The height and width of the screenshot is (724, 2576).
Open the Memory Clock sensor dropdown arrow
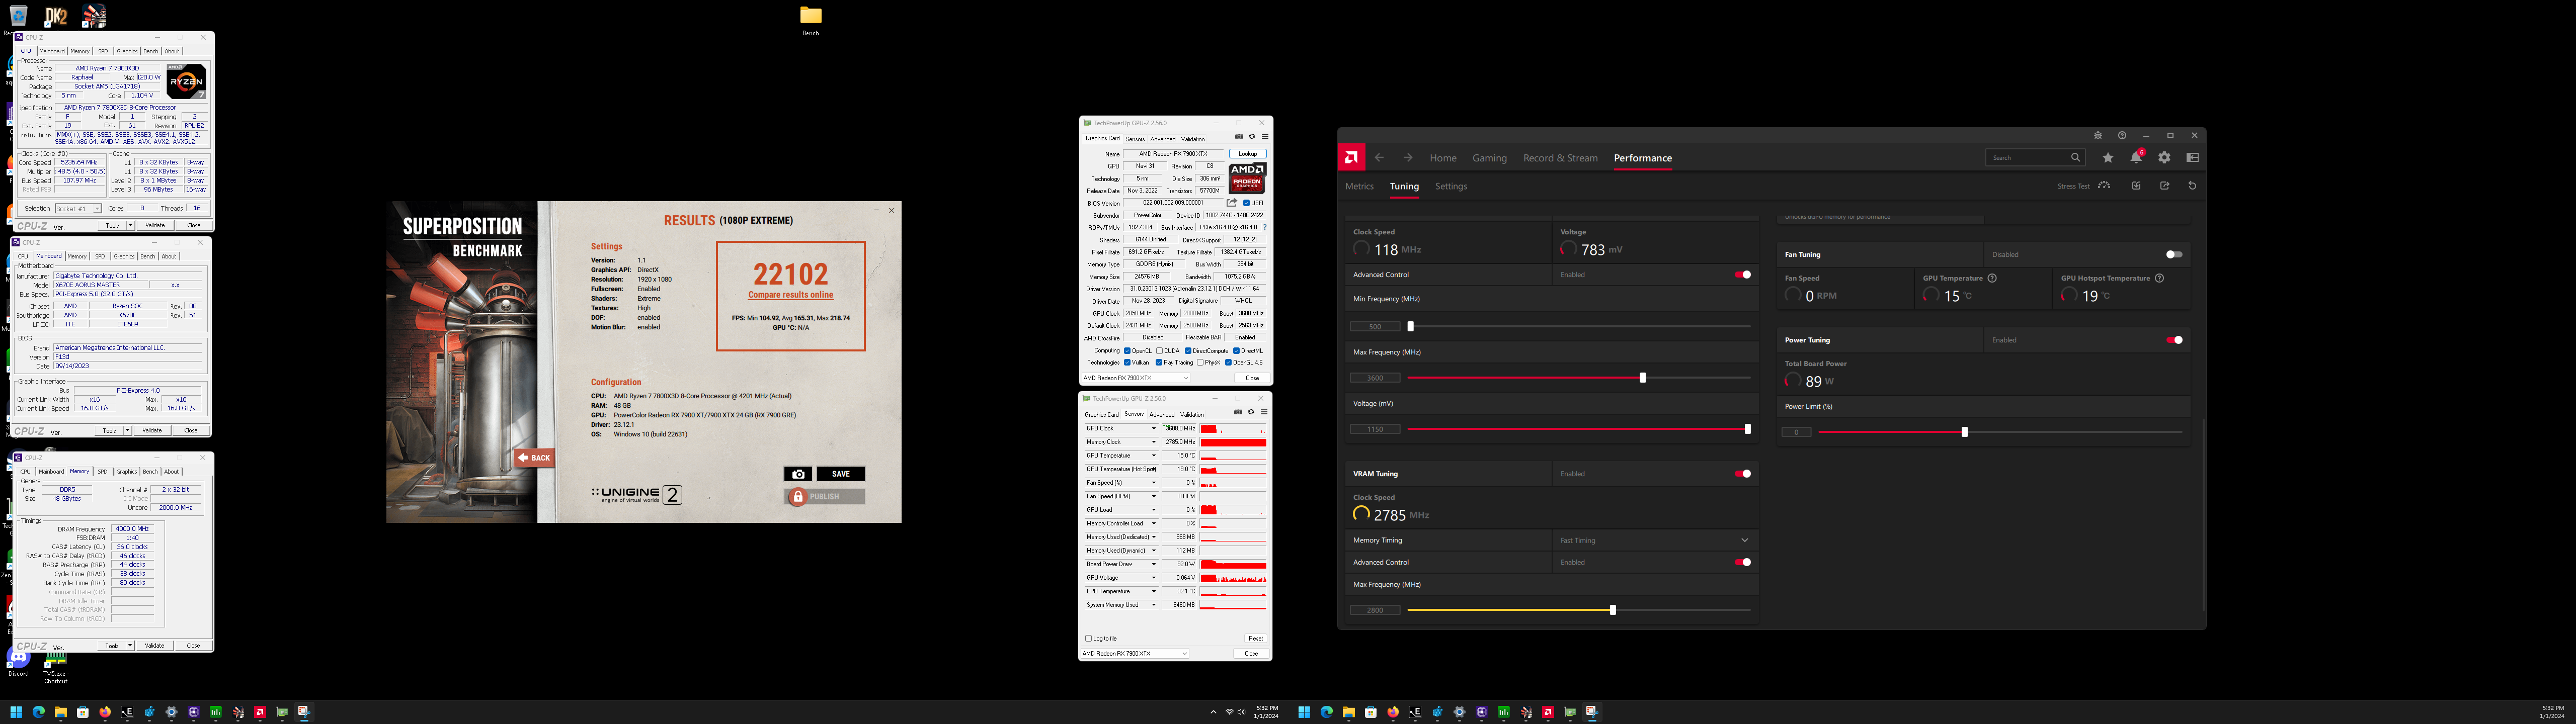coord(1153,442)
